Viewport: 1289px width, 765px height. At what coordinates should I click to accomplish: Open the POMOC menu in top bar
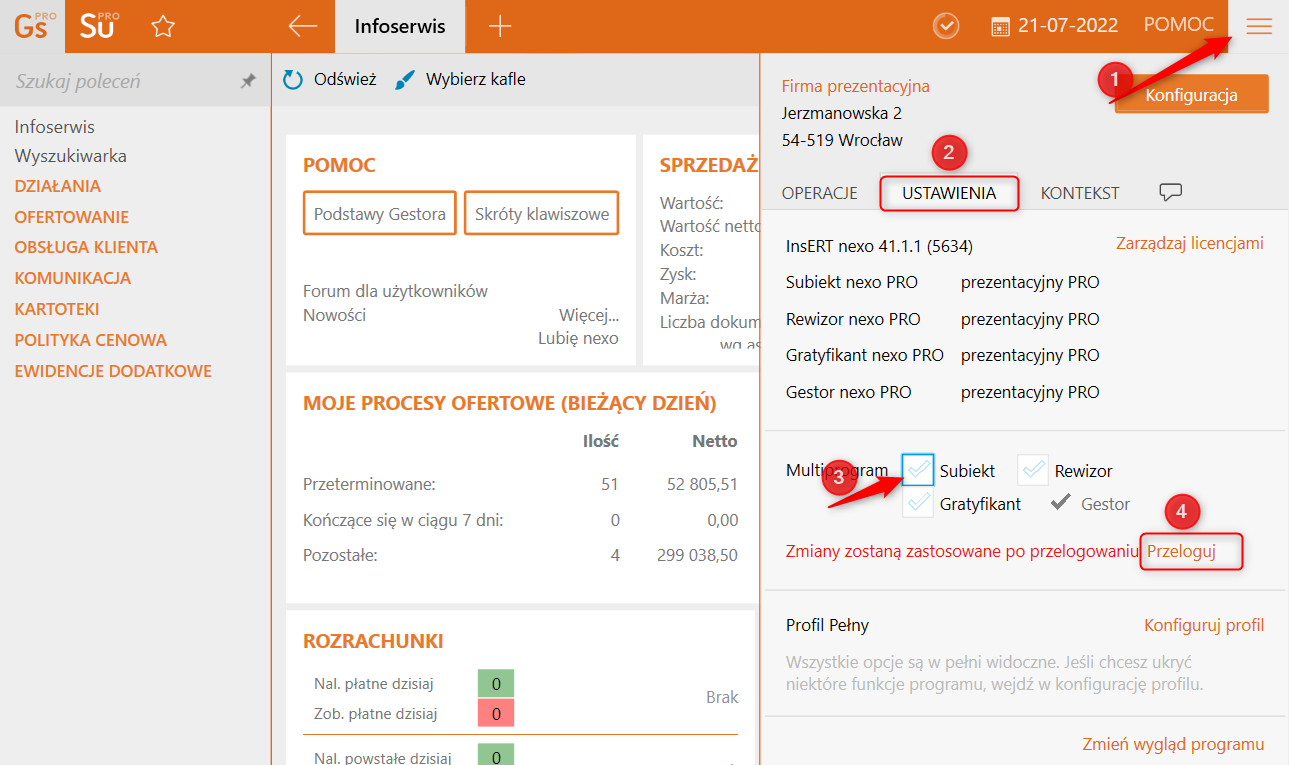[x=1179, y=25]
